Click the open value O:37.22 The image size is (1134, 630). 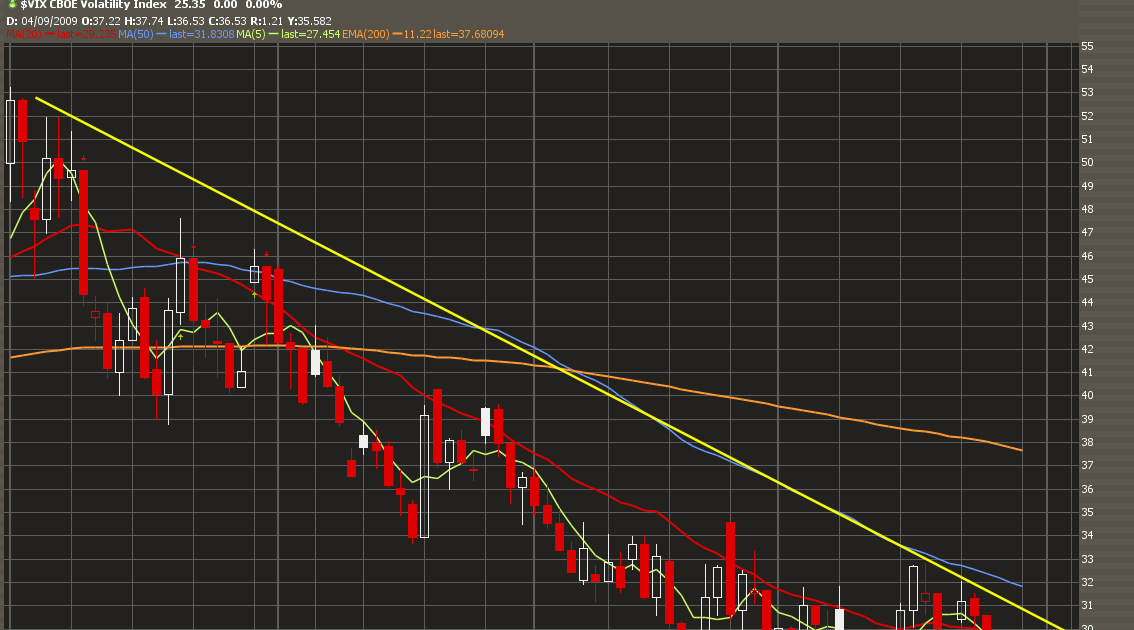[101, 21]
